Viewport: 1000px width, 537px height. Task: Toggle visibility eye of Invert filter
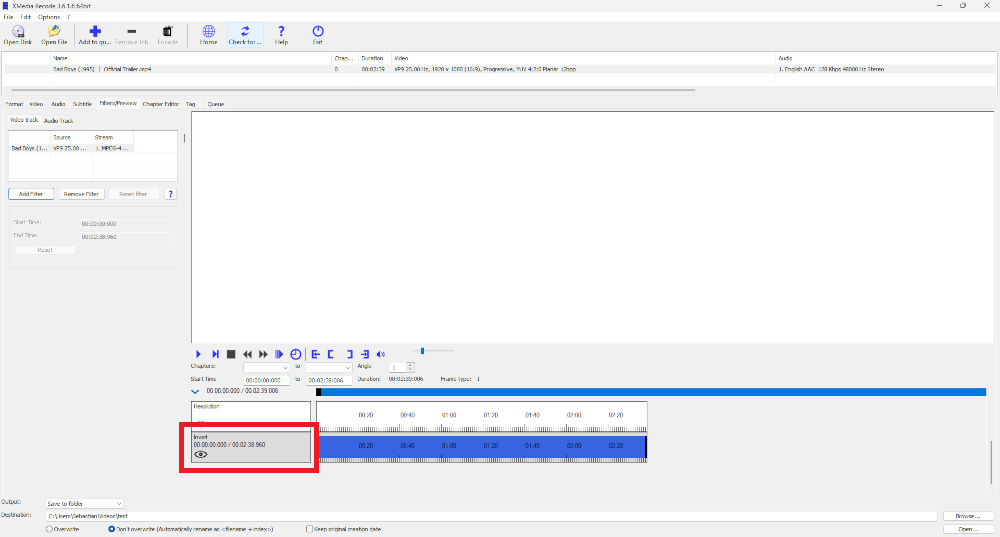201,454
